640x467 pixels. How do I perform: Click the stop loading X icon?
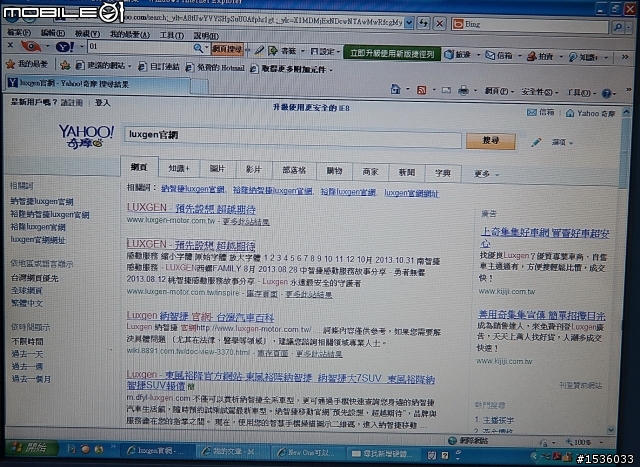pos(439,24)
